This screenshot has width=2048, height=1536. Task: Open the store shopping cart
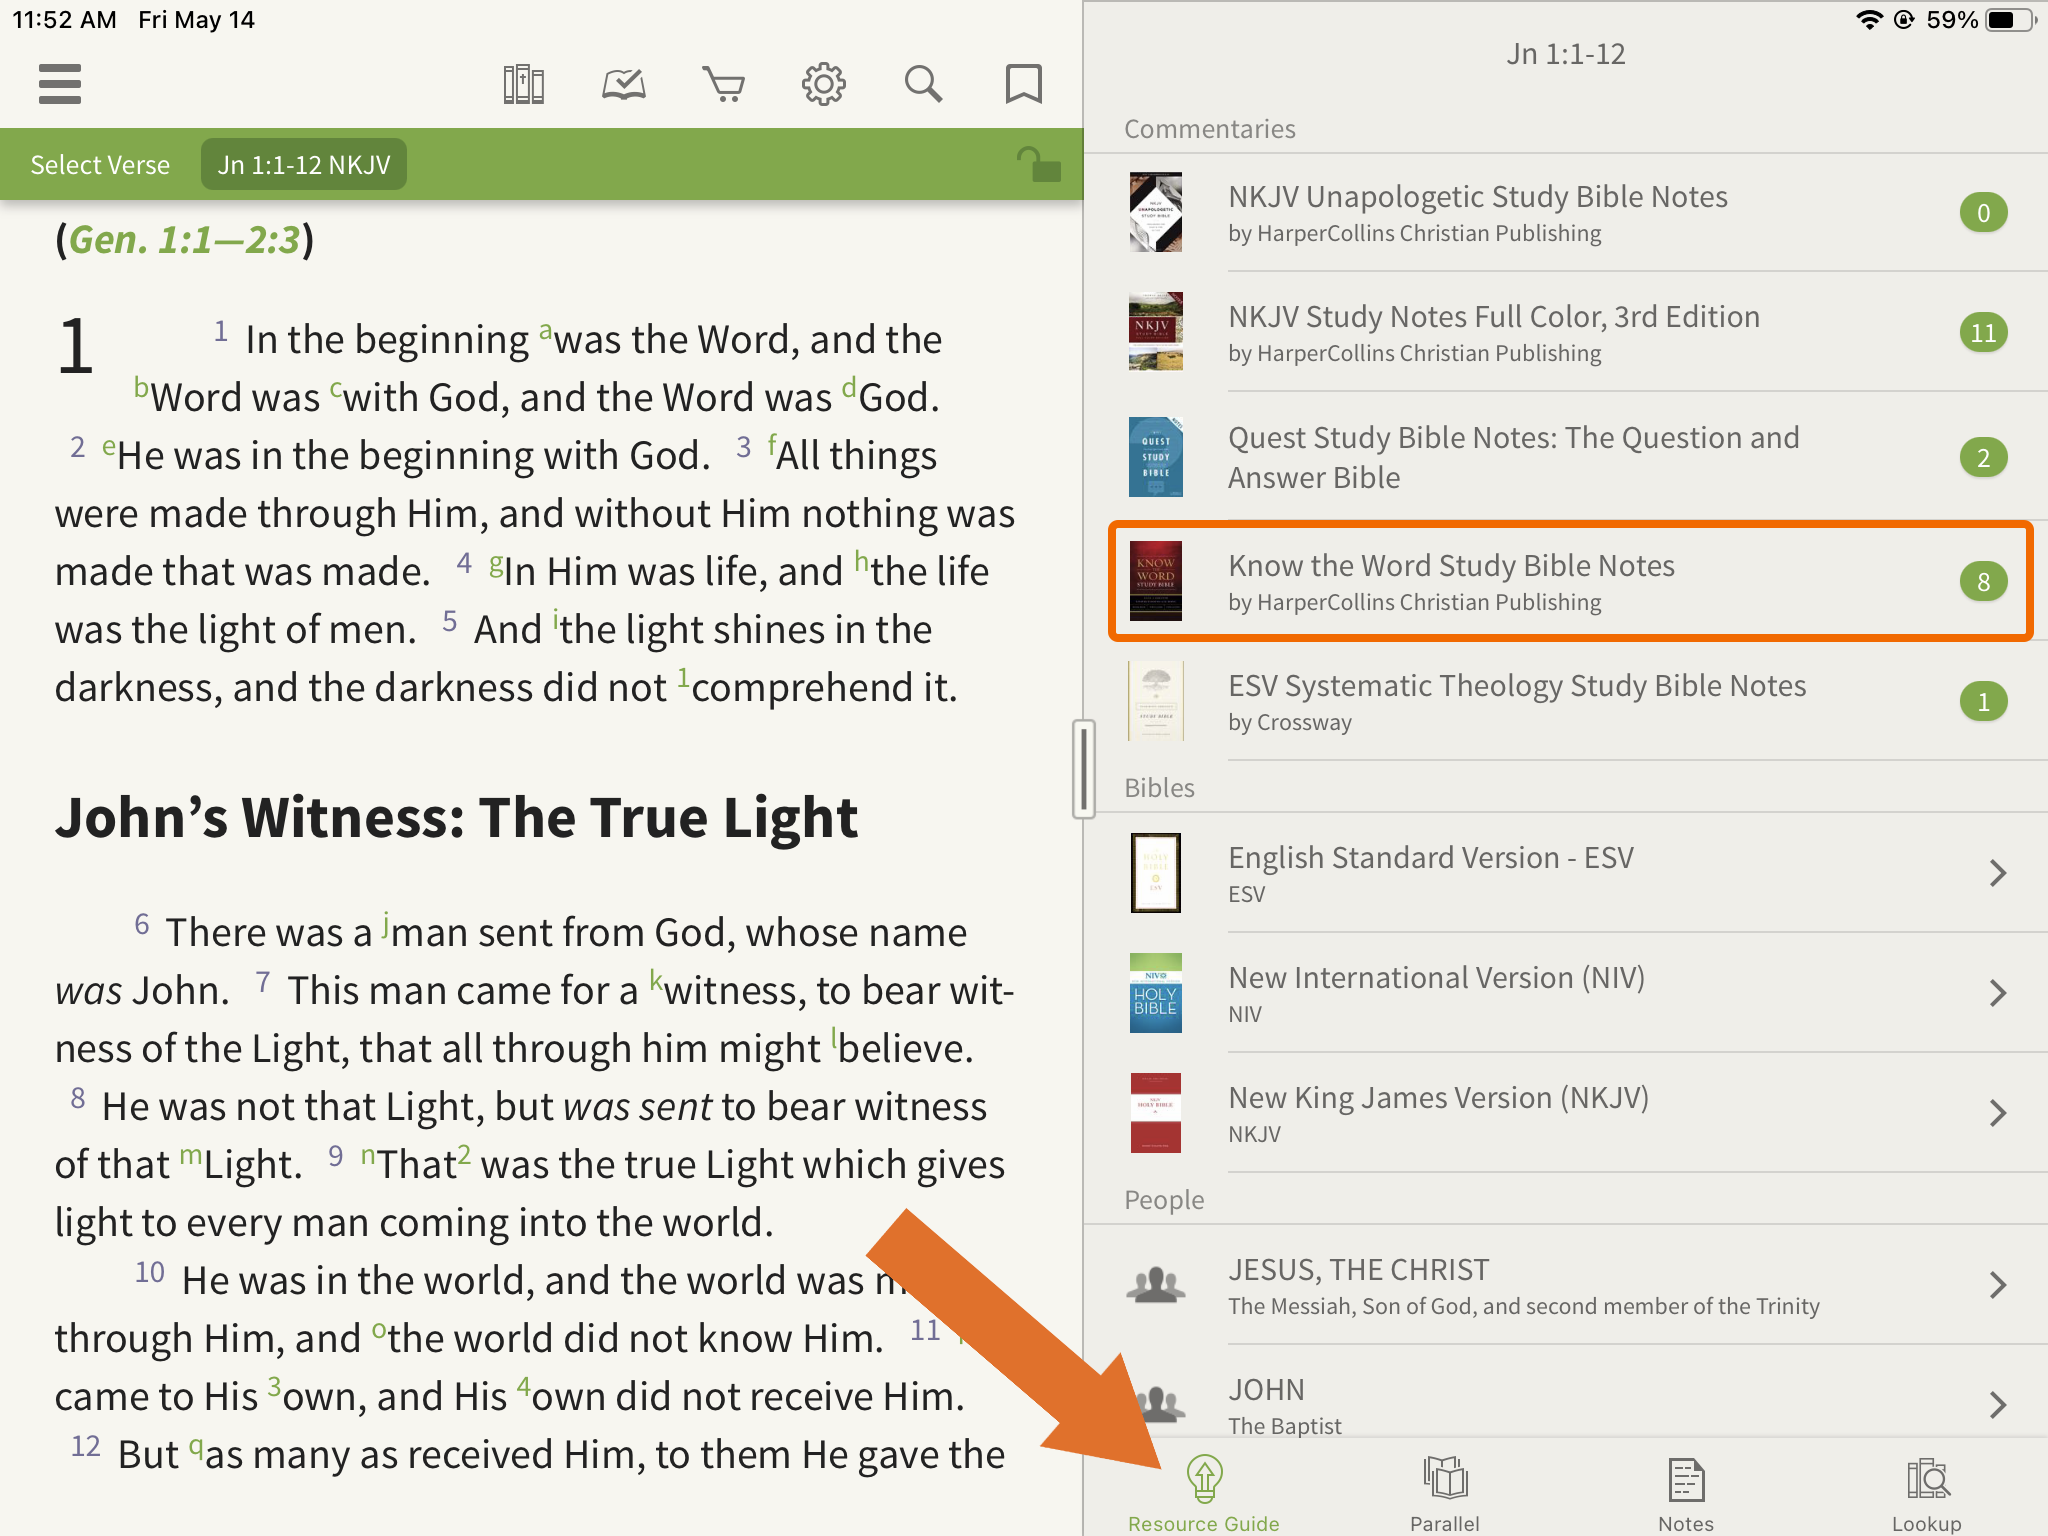(x=723, y=85)
